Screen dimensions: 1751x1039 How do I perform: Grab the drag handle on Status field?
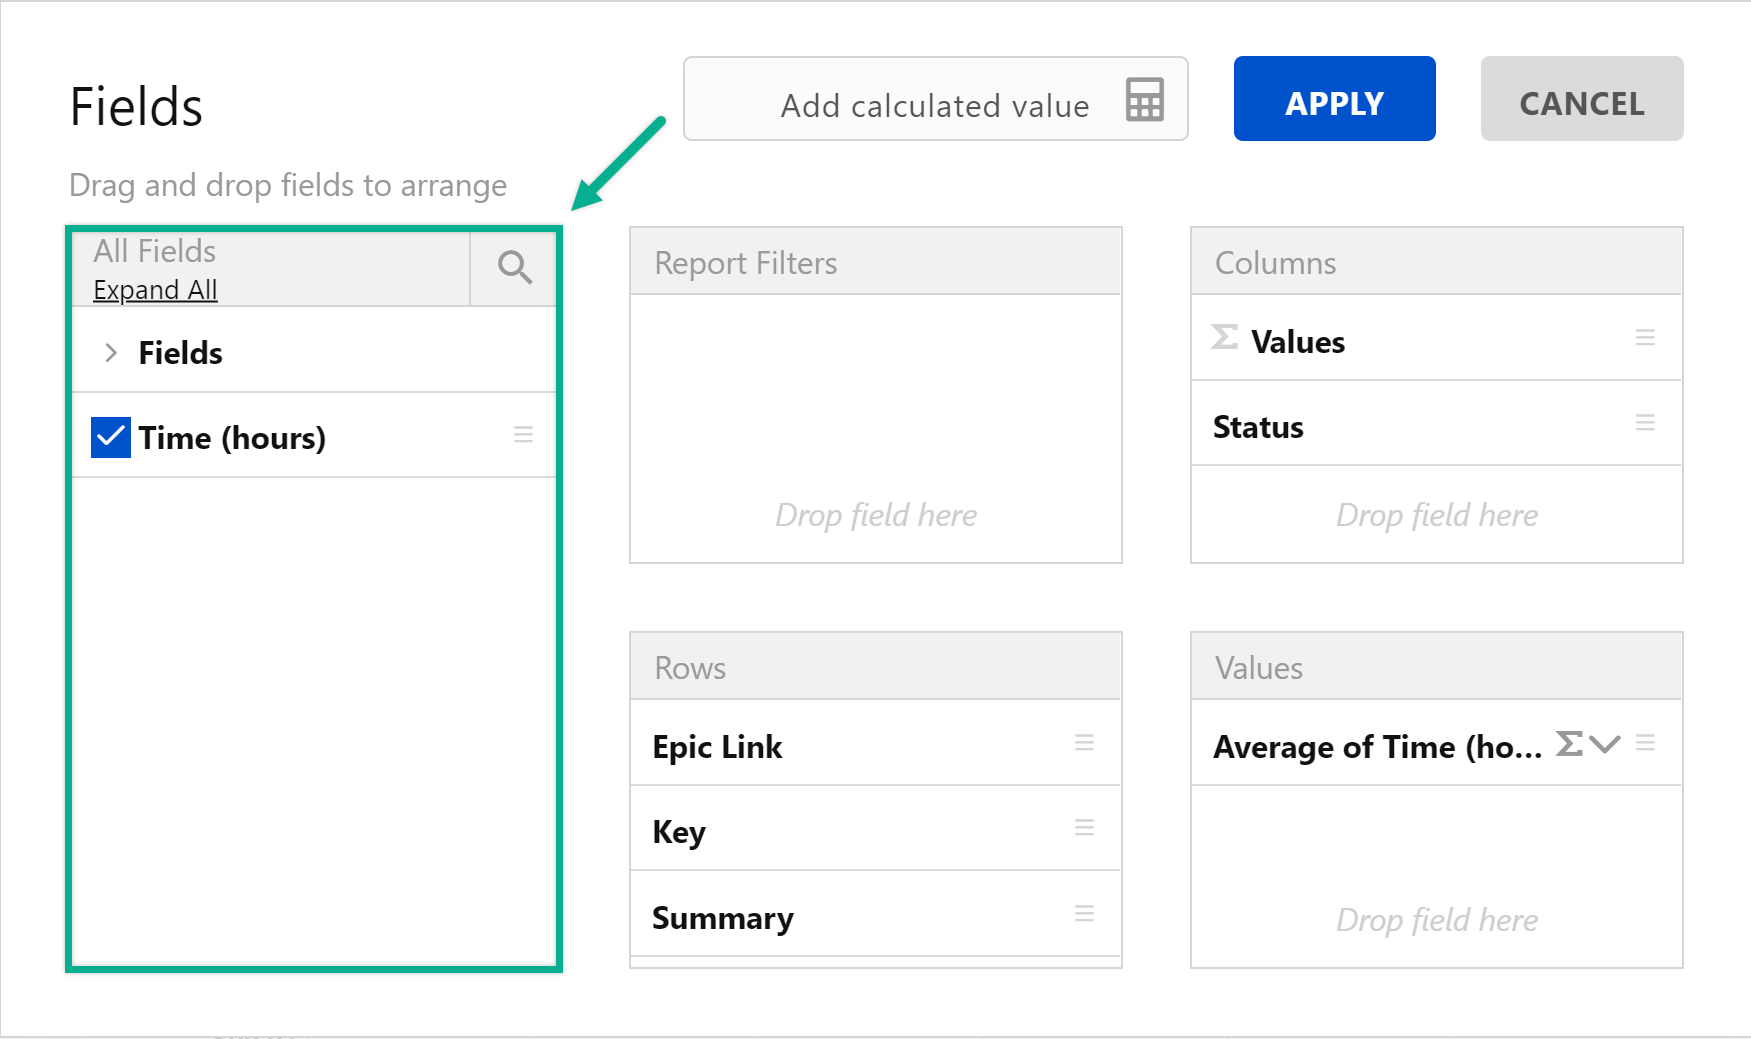(x=1644, y=423)
